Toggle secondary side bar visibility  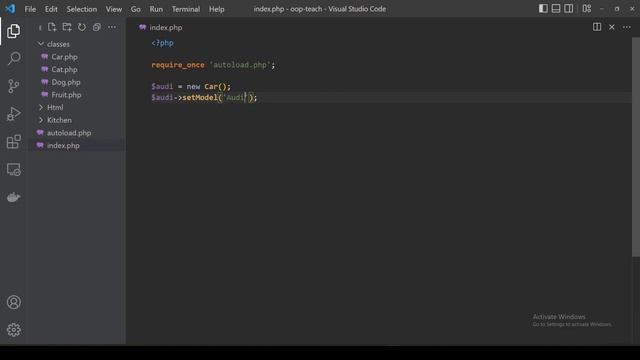pos(569,9)
